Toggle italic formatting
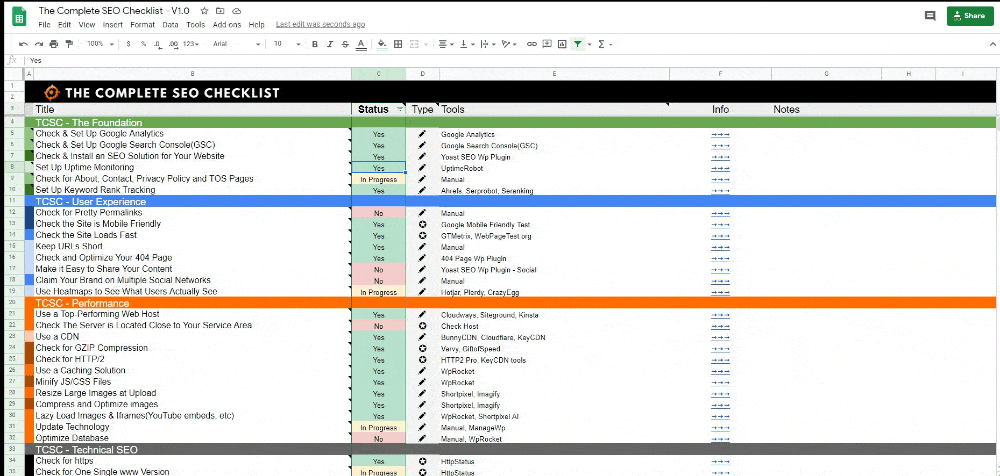The image size is (1000, 476). coord(330,44)
